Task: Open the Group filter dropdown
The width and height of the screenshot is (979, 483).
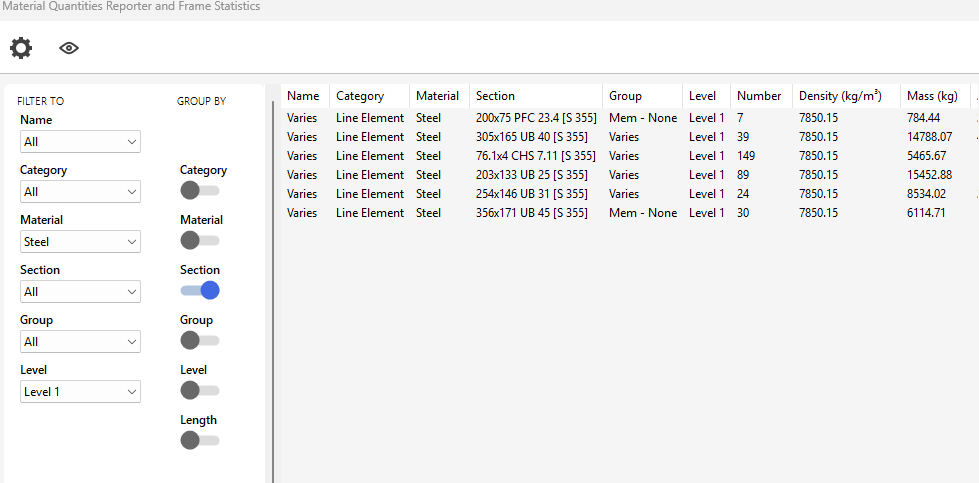Action: click(x=81, y=341)
